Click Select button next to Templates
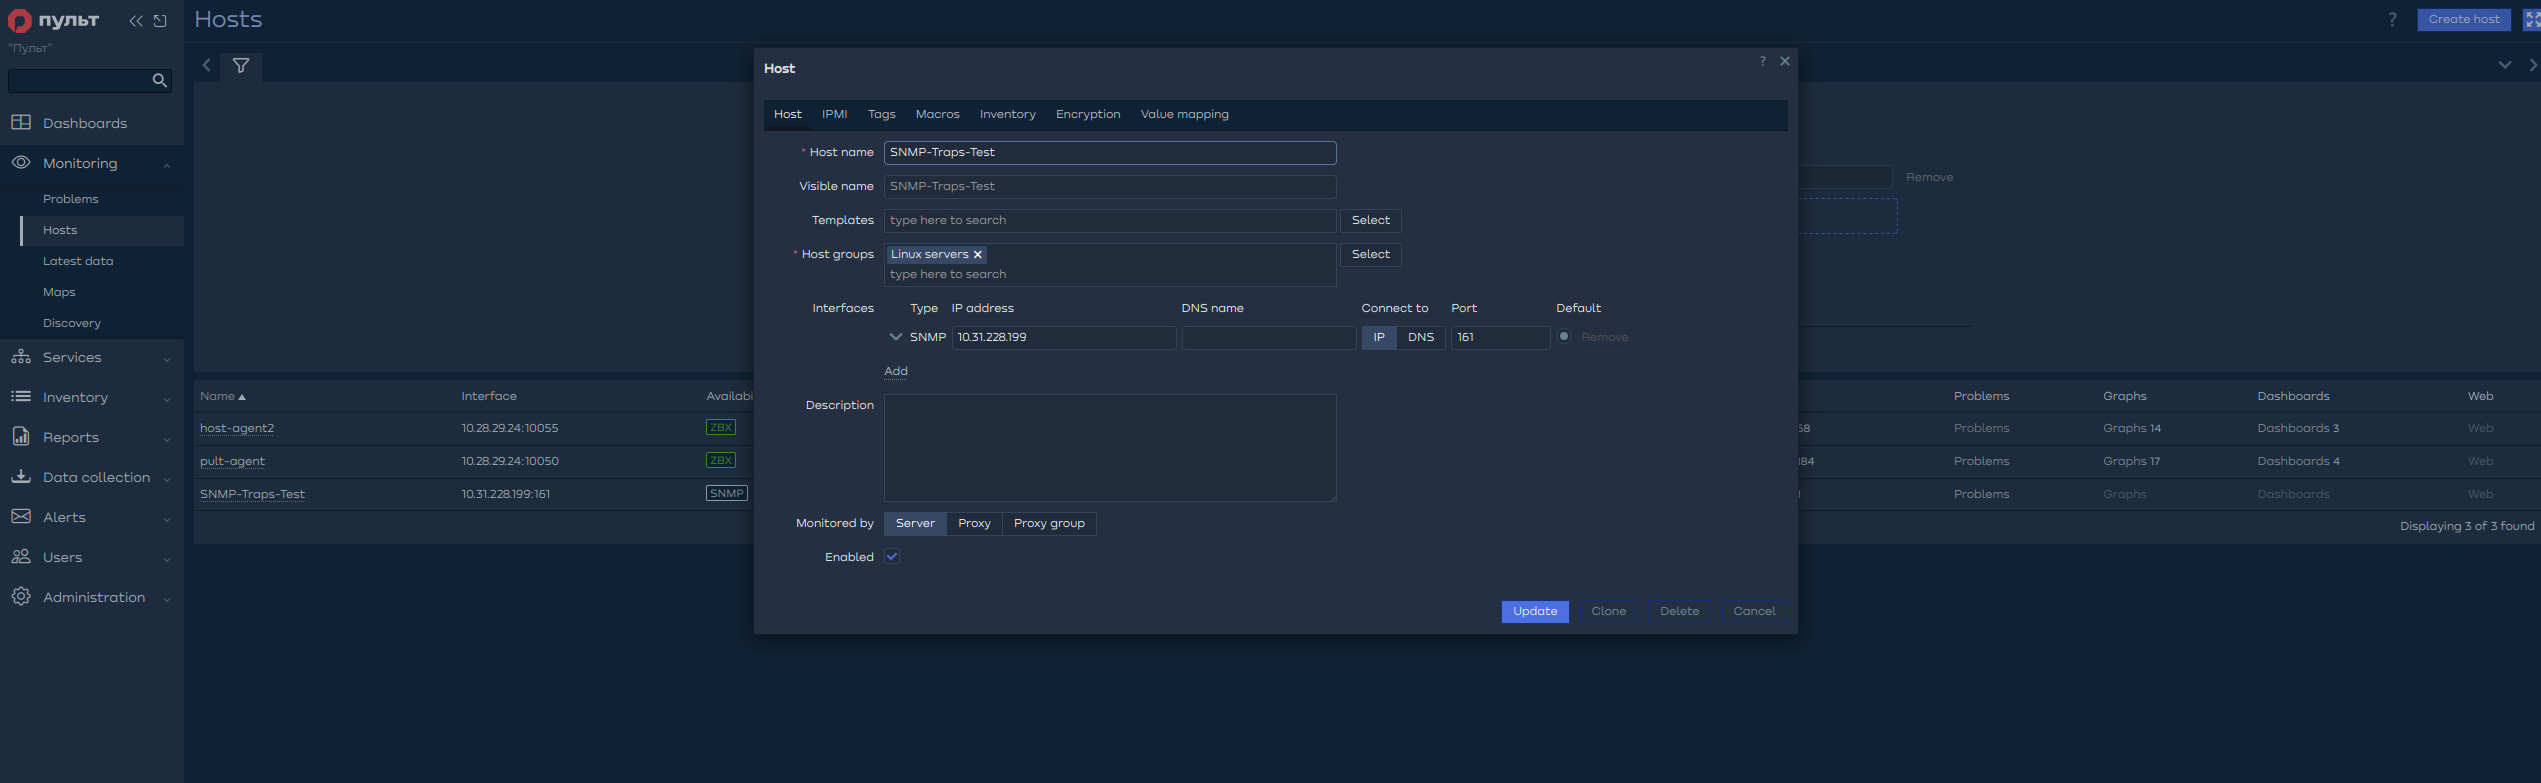This screenshot has width=2541, height=783. click(x=1370, y=220)
